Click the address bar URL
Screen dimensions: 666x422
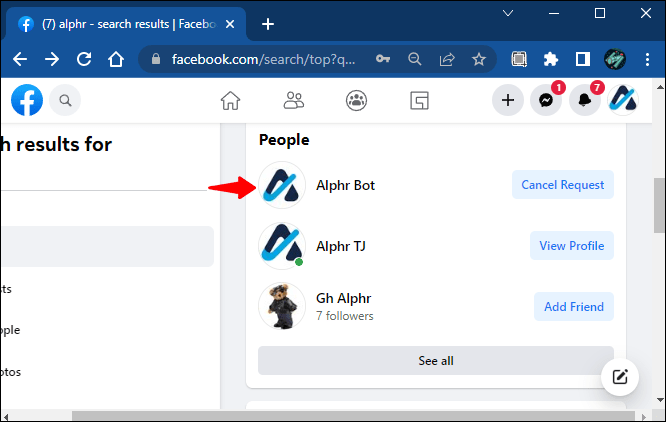(263, 59)
